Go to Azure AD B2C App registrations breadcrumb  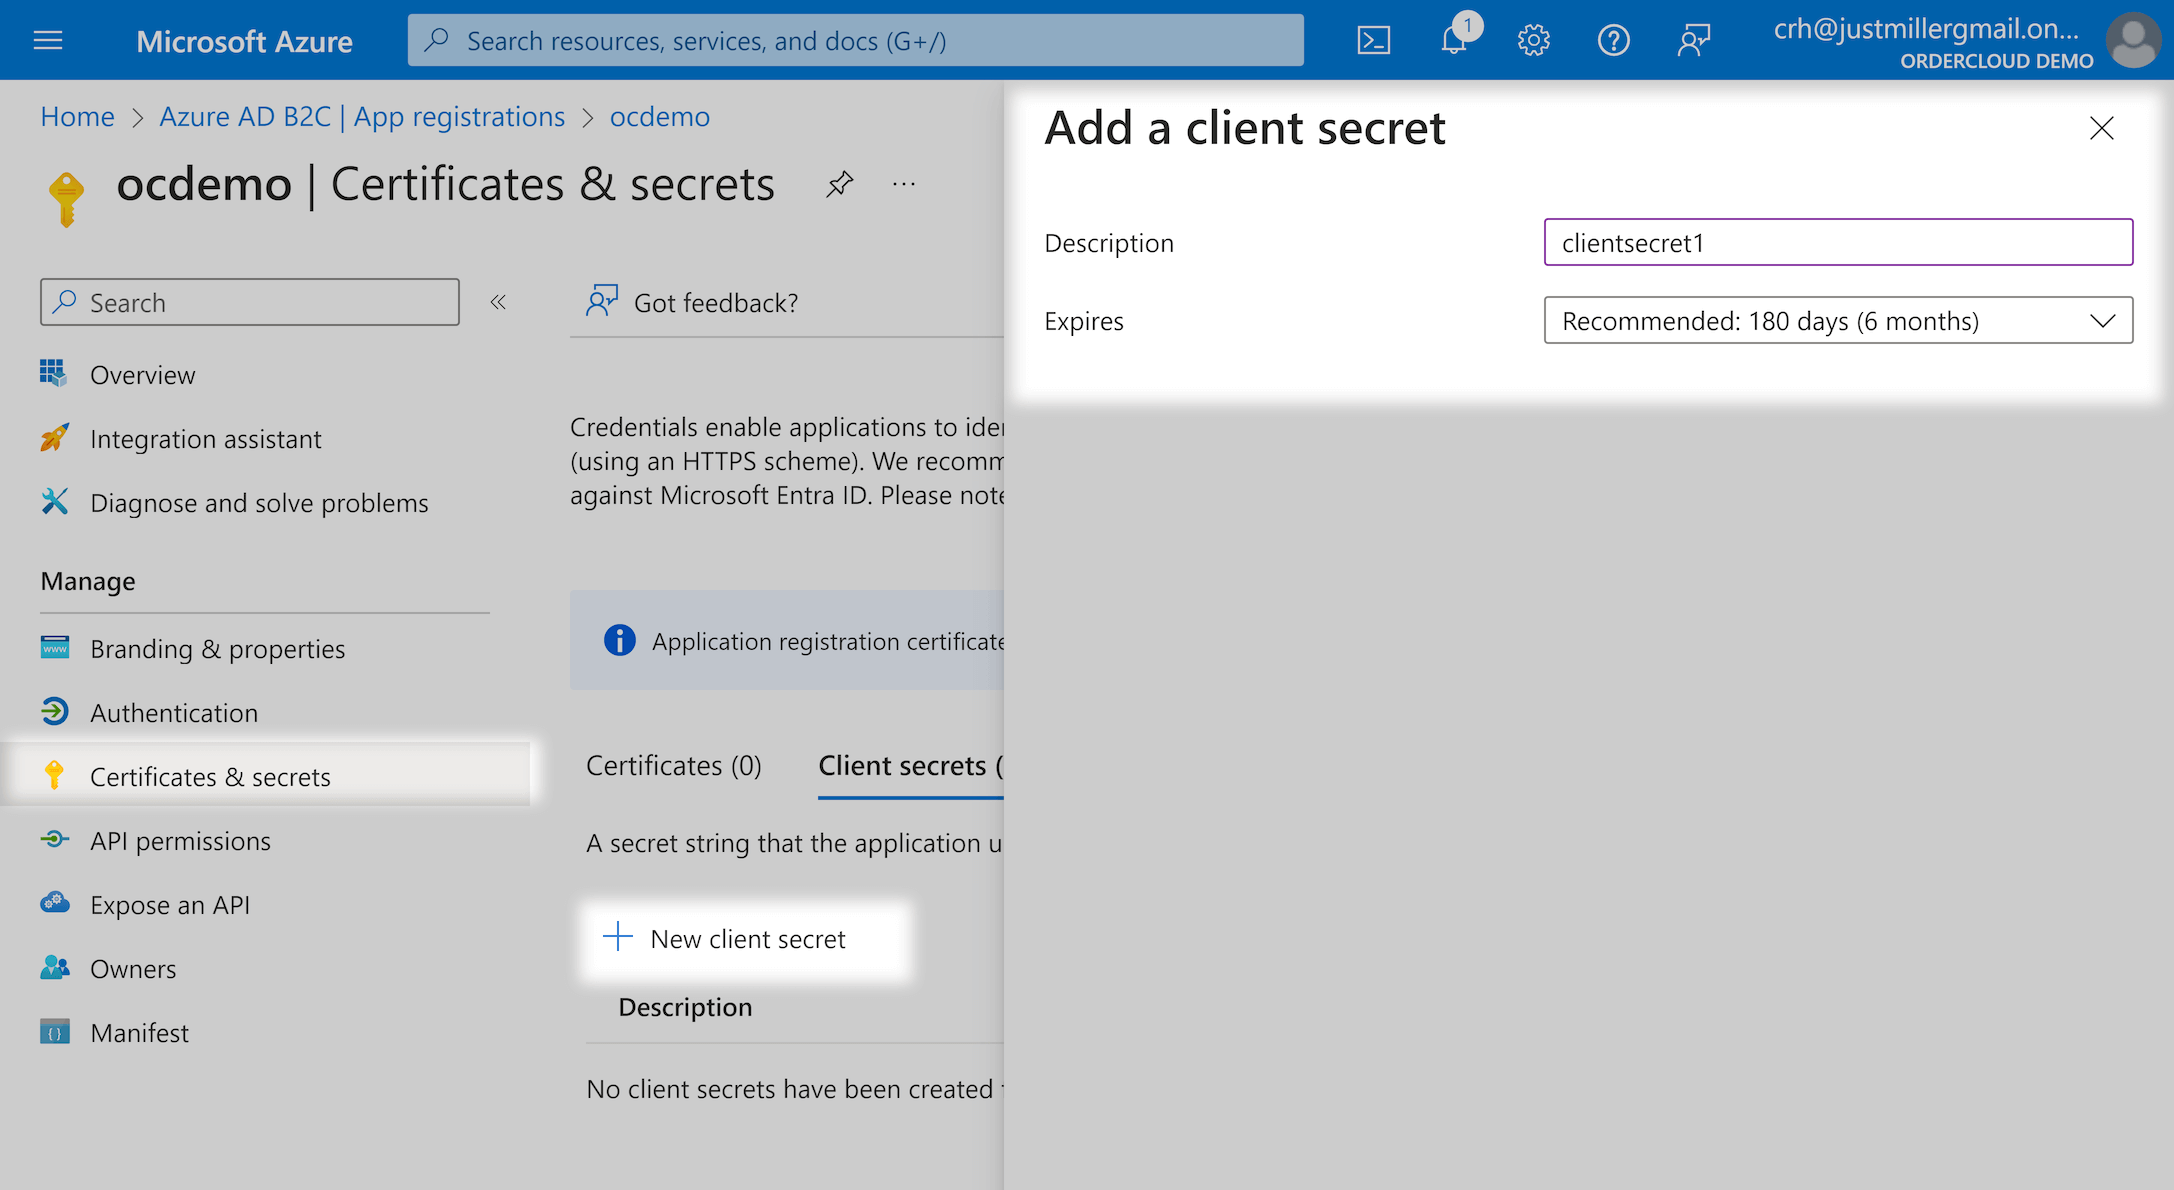coord(362,117)
